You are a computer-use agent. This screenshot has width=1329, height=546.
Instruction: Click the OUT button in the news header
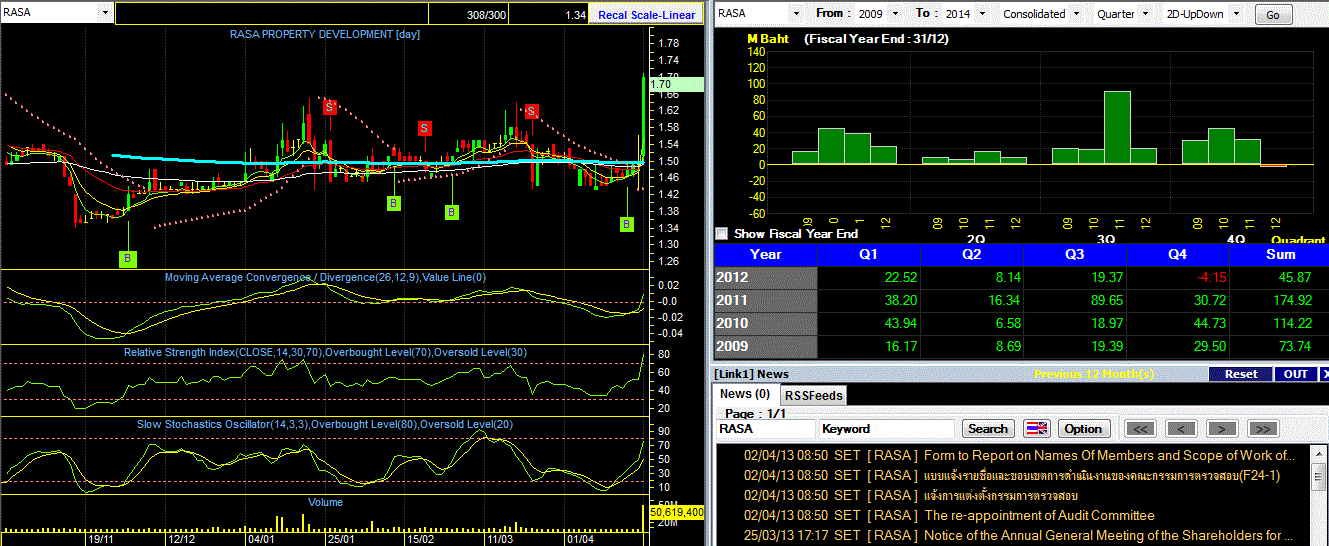(x=1296, y=374)
